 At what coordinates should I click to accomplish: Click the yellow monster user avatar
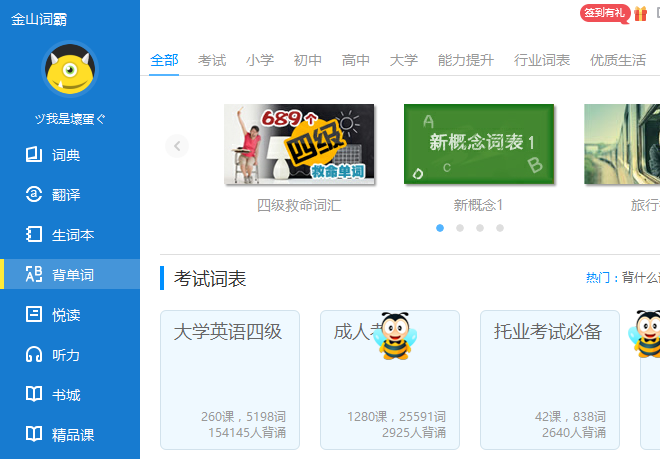click(70, 69)
